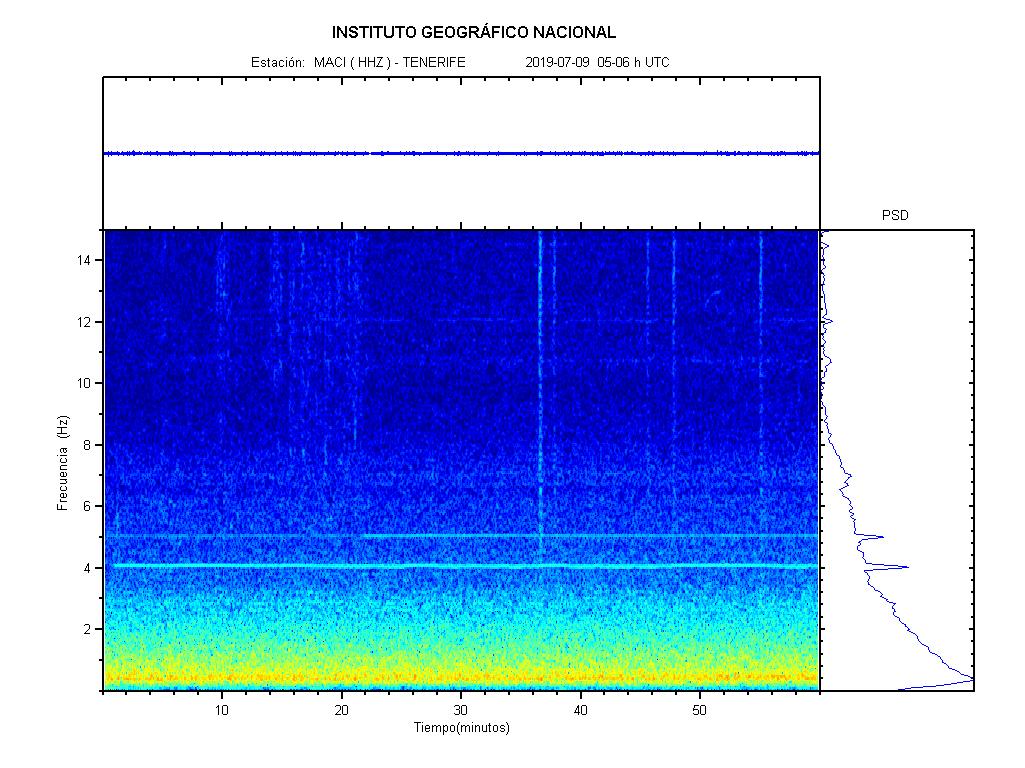Click the PSD panel heading
The image size is (1025, 768).
click(895, 215)
